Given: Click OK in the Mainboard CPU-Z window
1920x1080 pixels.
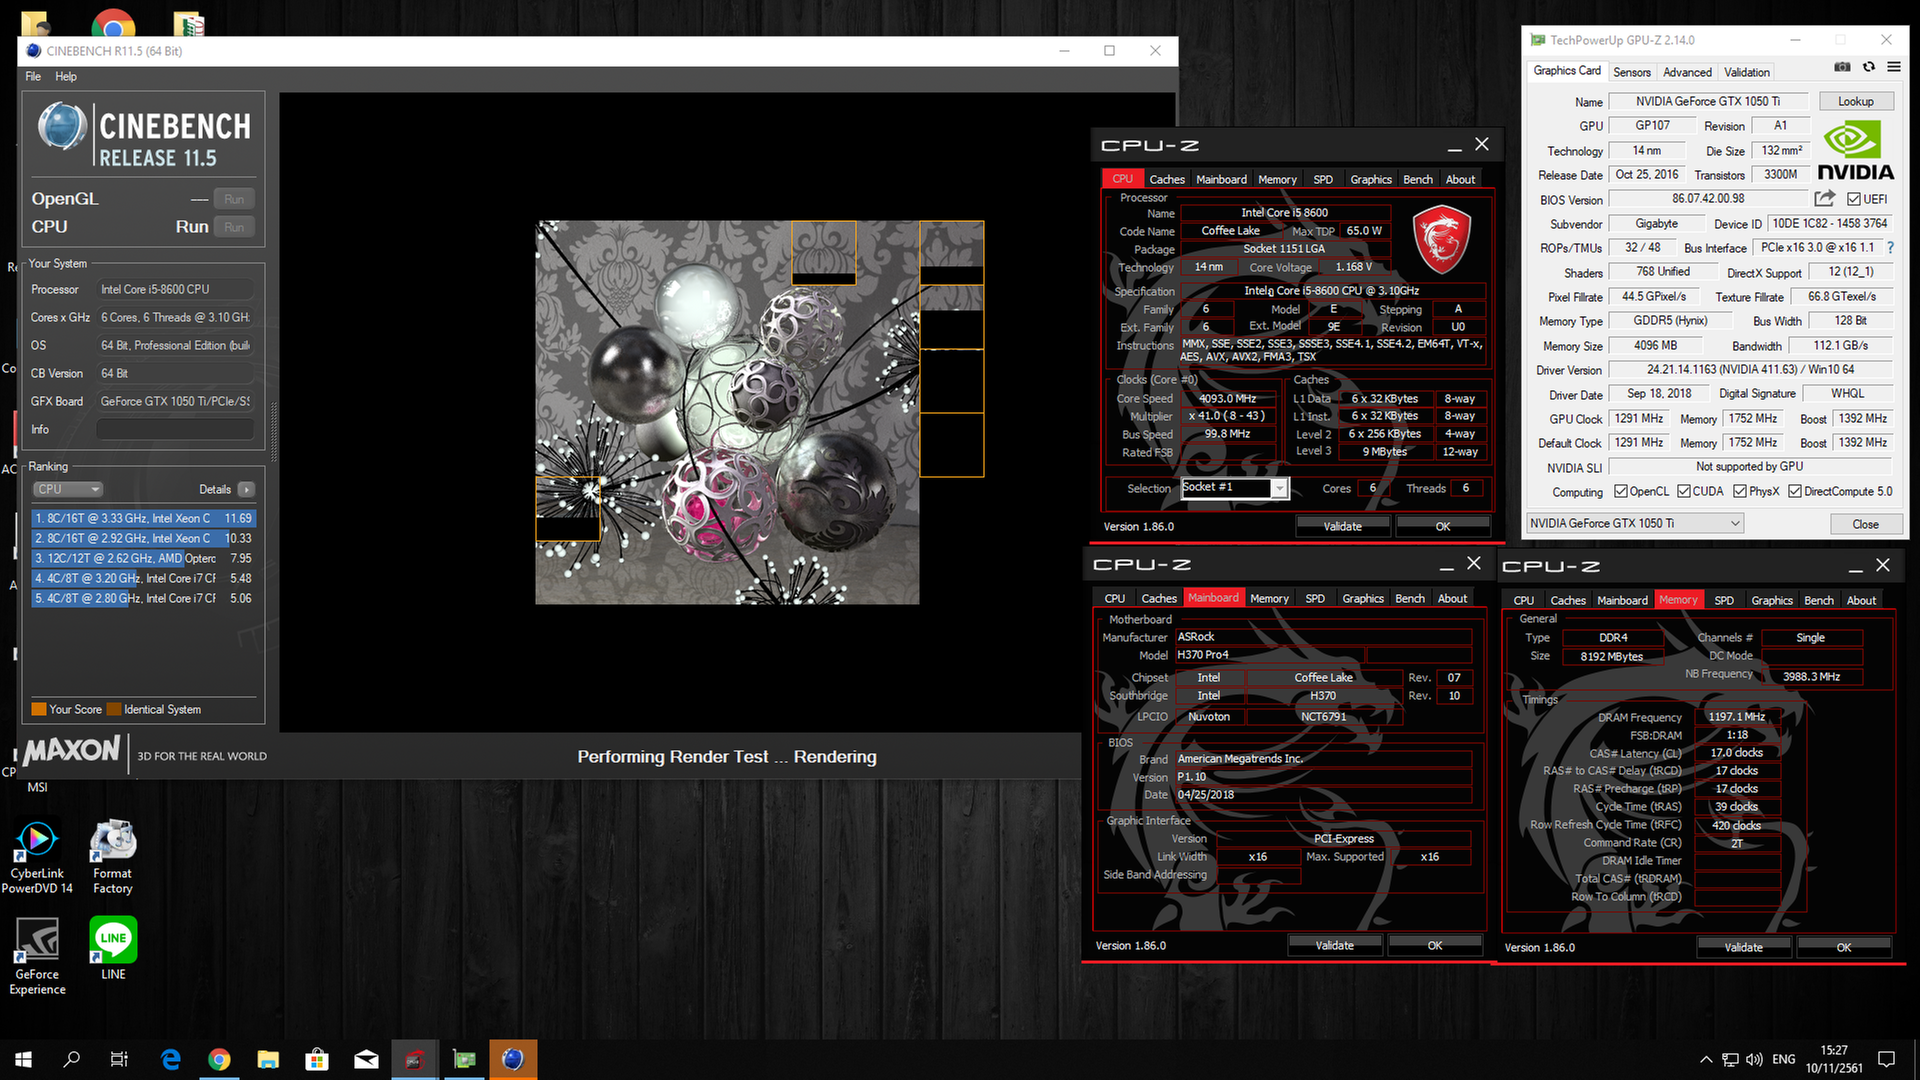Looking at the screenshot, I should click(x=1434, y=945).
